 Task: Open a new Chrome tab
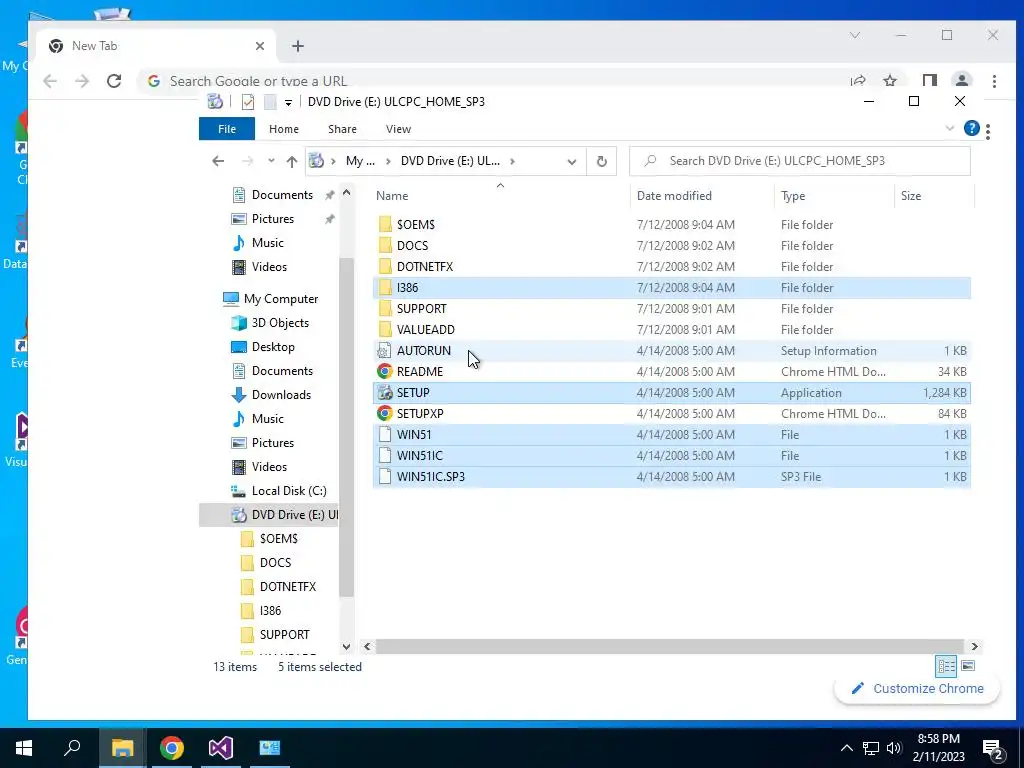tap(298, 46)
